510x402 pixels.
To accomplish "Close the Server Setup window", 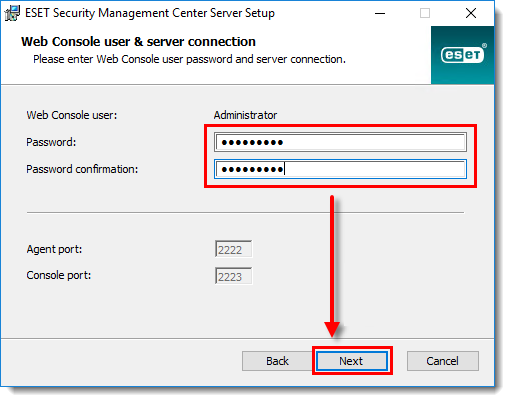I will pos(471,13).
